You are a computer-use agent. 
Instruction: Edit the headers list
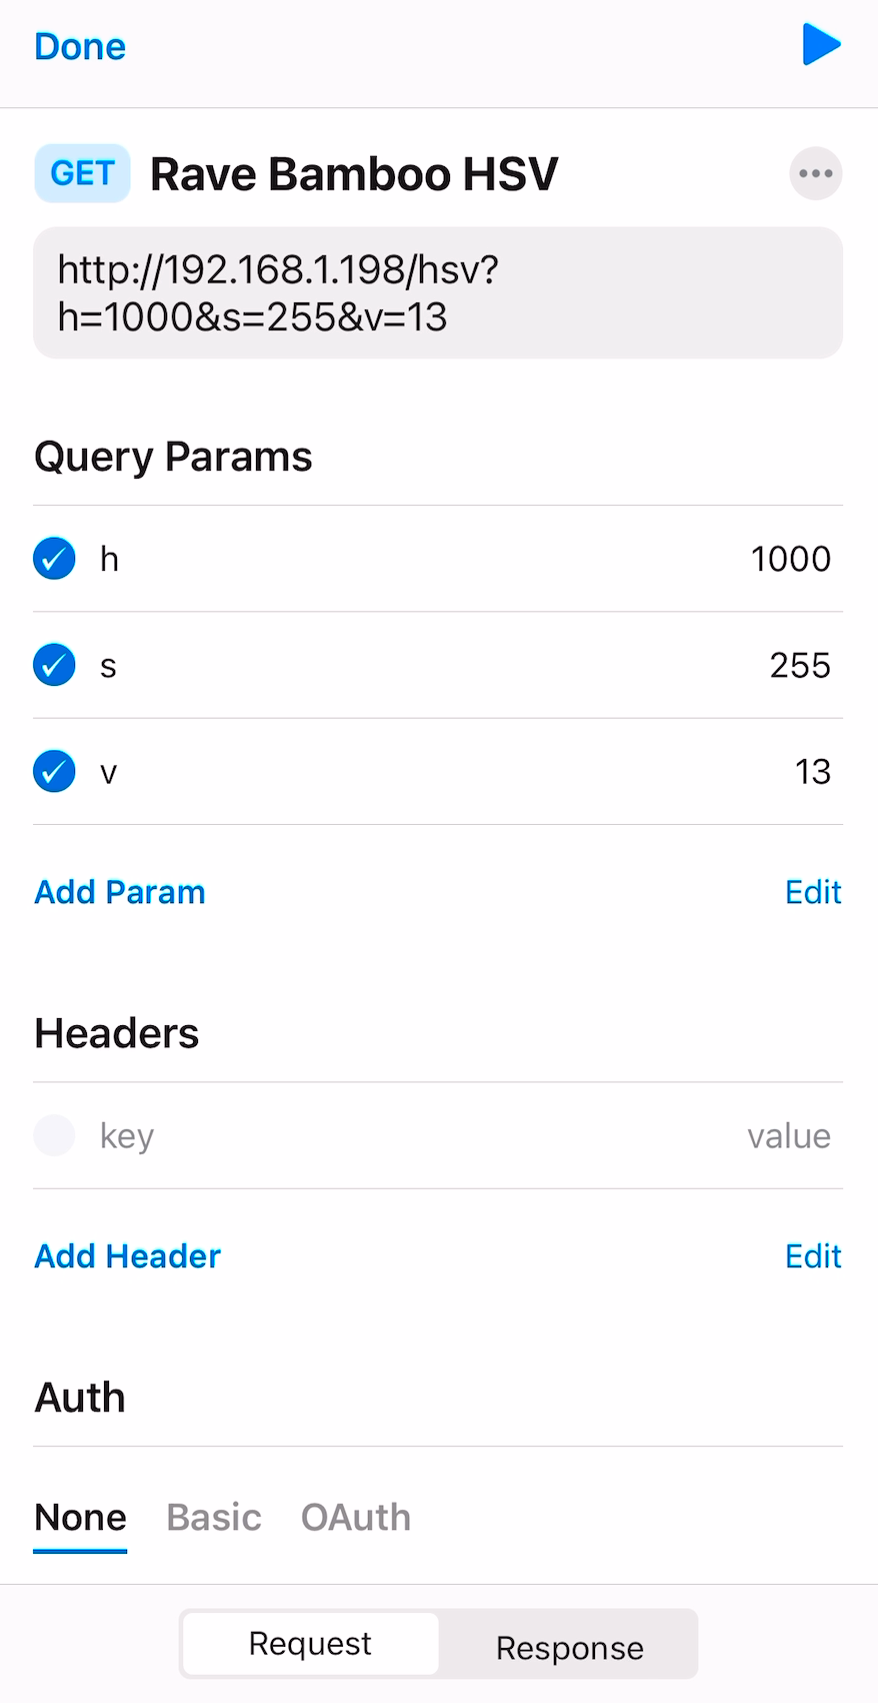click(x=813, y=1256)
